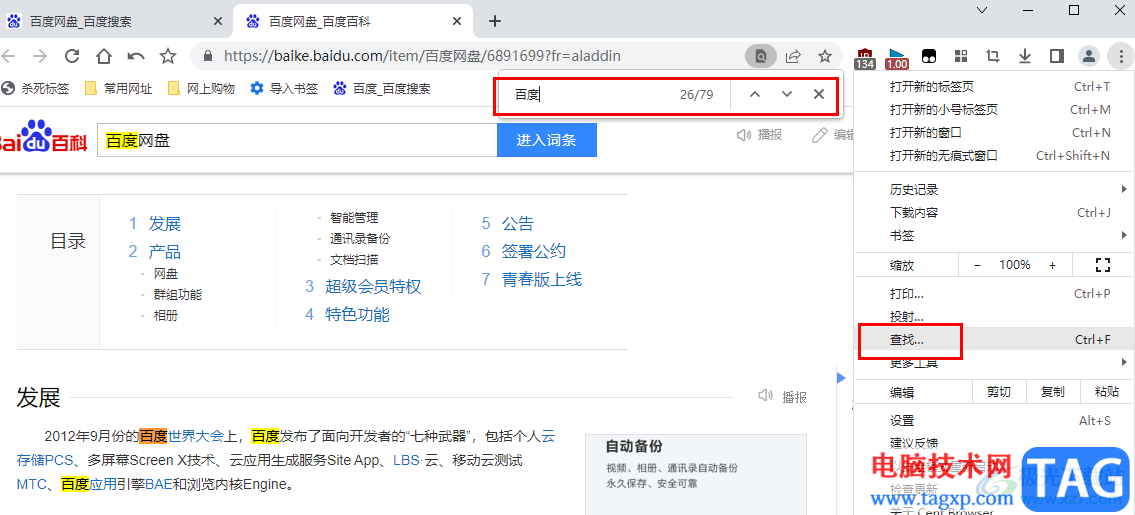Expand the 书签 submenu
Viewport: 1135px width, 515px height.
(x=992, y=235)
